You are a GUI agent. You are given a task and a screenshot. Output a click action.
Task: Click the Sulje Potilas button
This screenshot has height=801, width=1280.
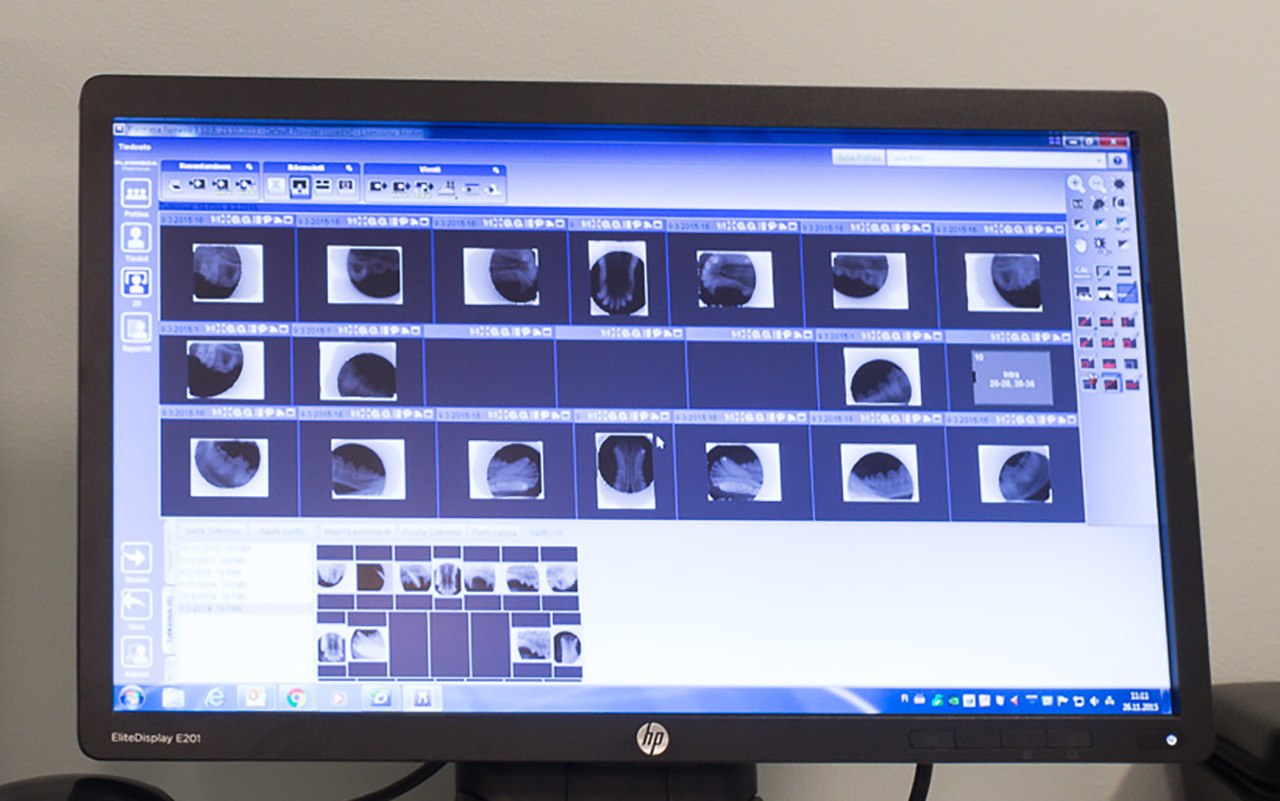[857, 159]
